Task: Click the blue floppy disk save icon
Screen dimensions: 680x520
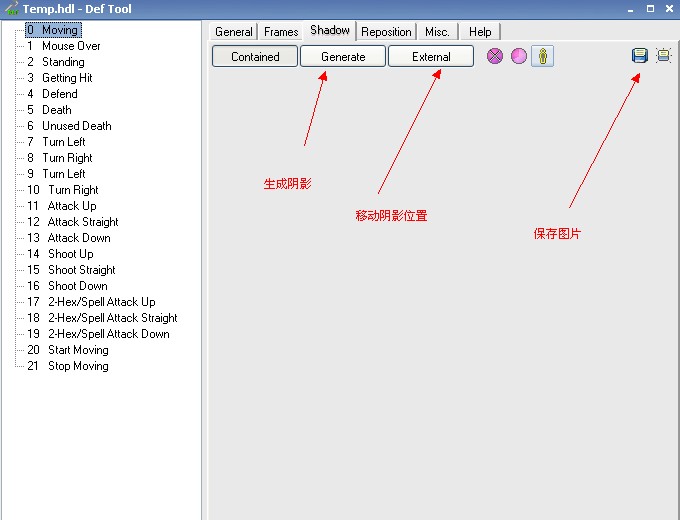Action: 640,56
